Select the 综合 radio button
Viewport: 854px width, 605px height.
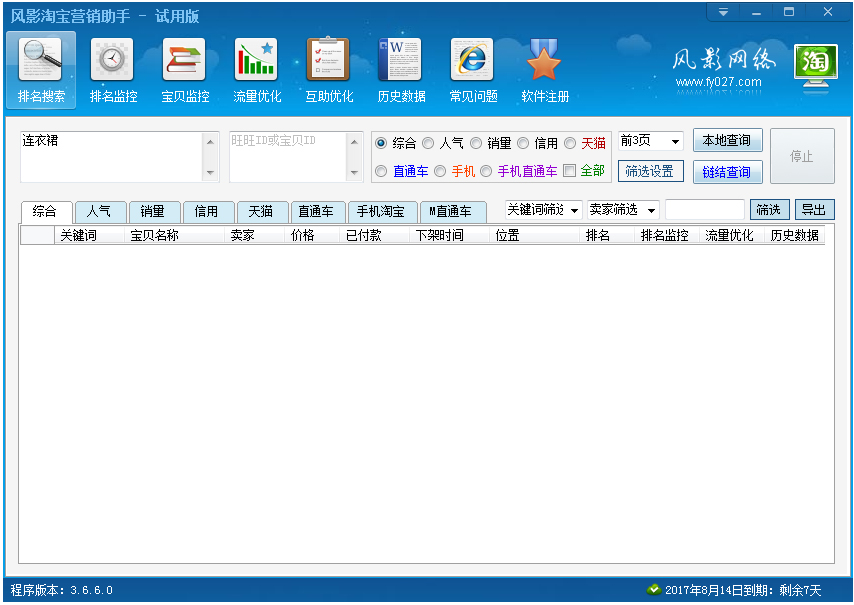(381, 143)
